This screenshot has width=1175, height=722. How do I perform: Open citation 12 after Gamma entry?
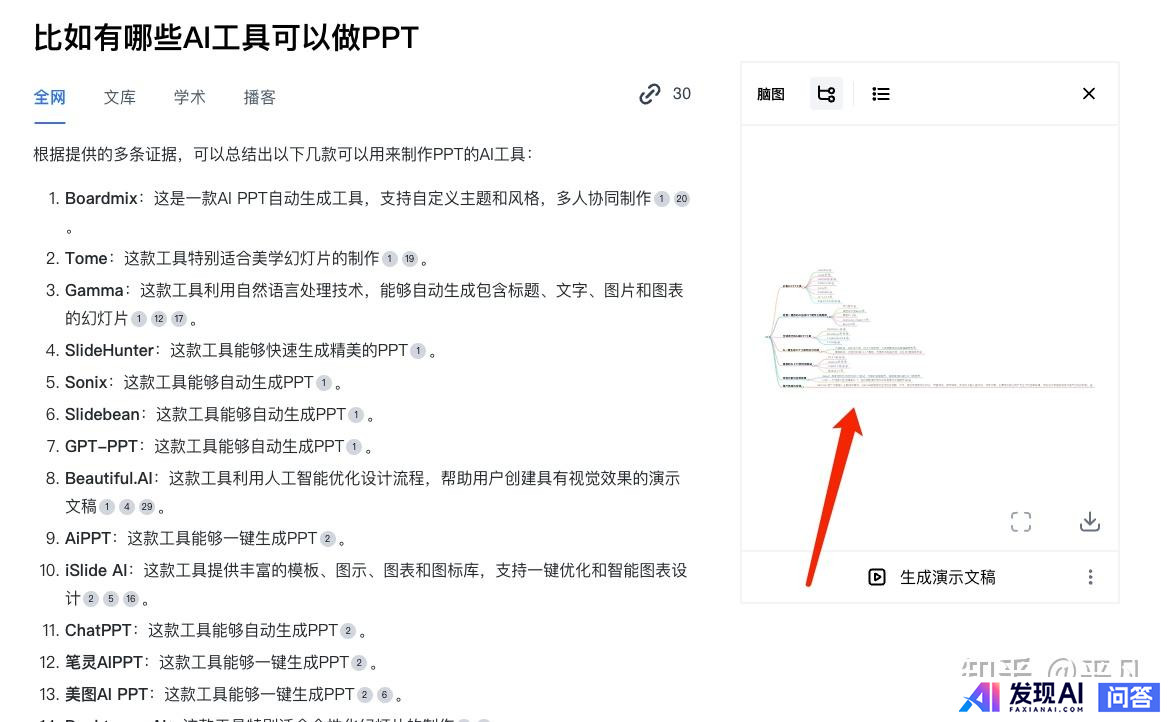point(159,319)
